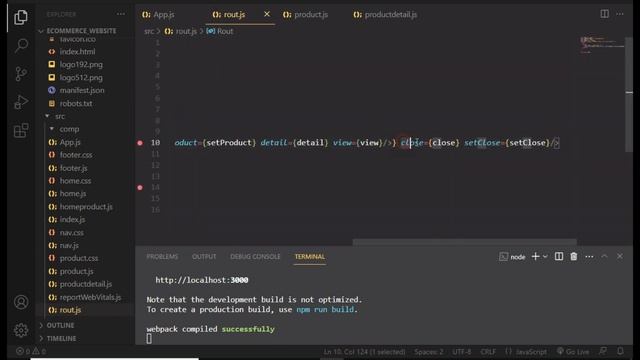Open the Source Control view
Viewport: 640px width, 360px height.
click(x=21, y=74)
